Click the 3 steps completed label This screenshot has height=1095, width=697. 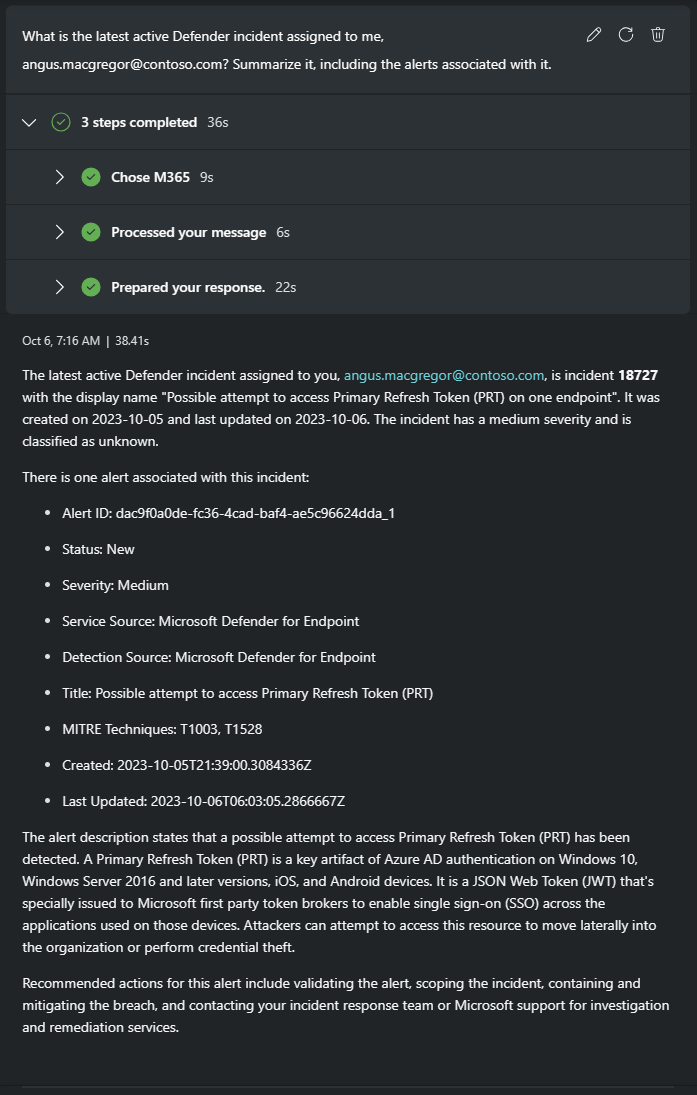pos(139,122)
